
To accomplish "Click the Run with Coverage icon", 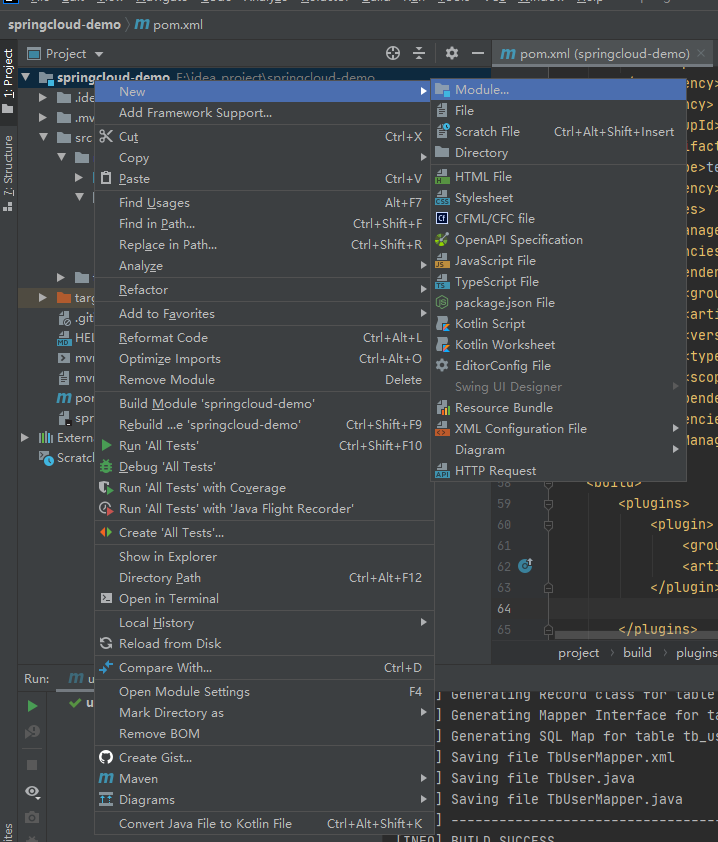I will click(106, 488).
